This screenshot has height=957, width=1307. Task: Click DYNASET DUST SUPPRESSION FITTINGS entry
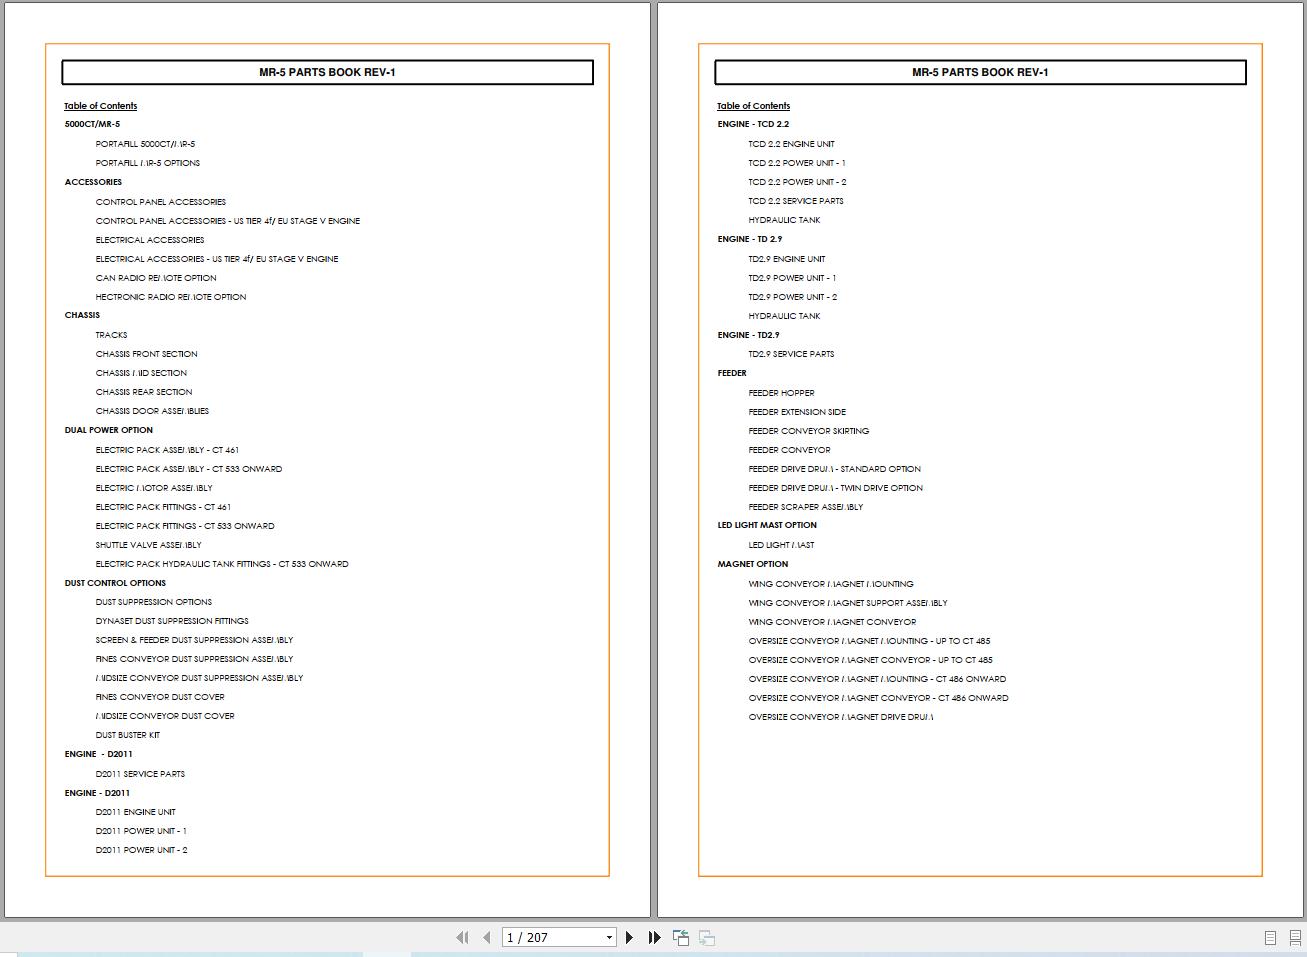[x=172, y=621]
